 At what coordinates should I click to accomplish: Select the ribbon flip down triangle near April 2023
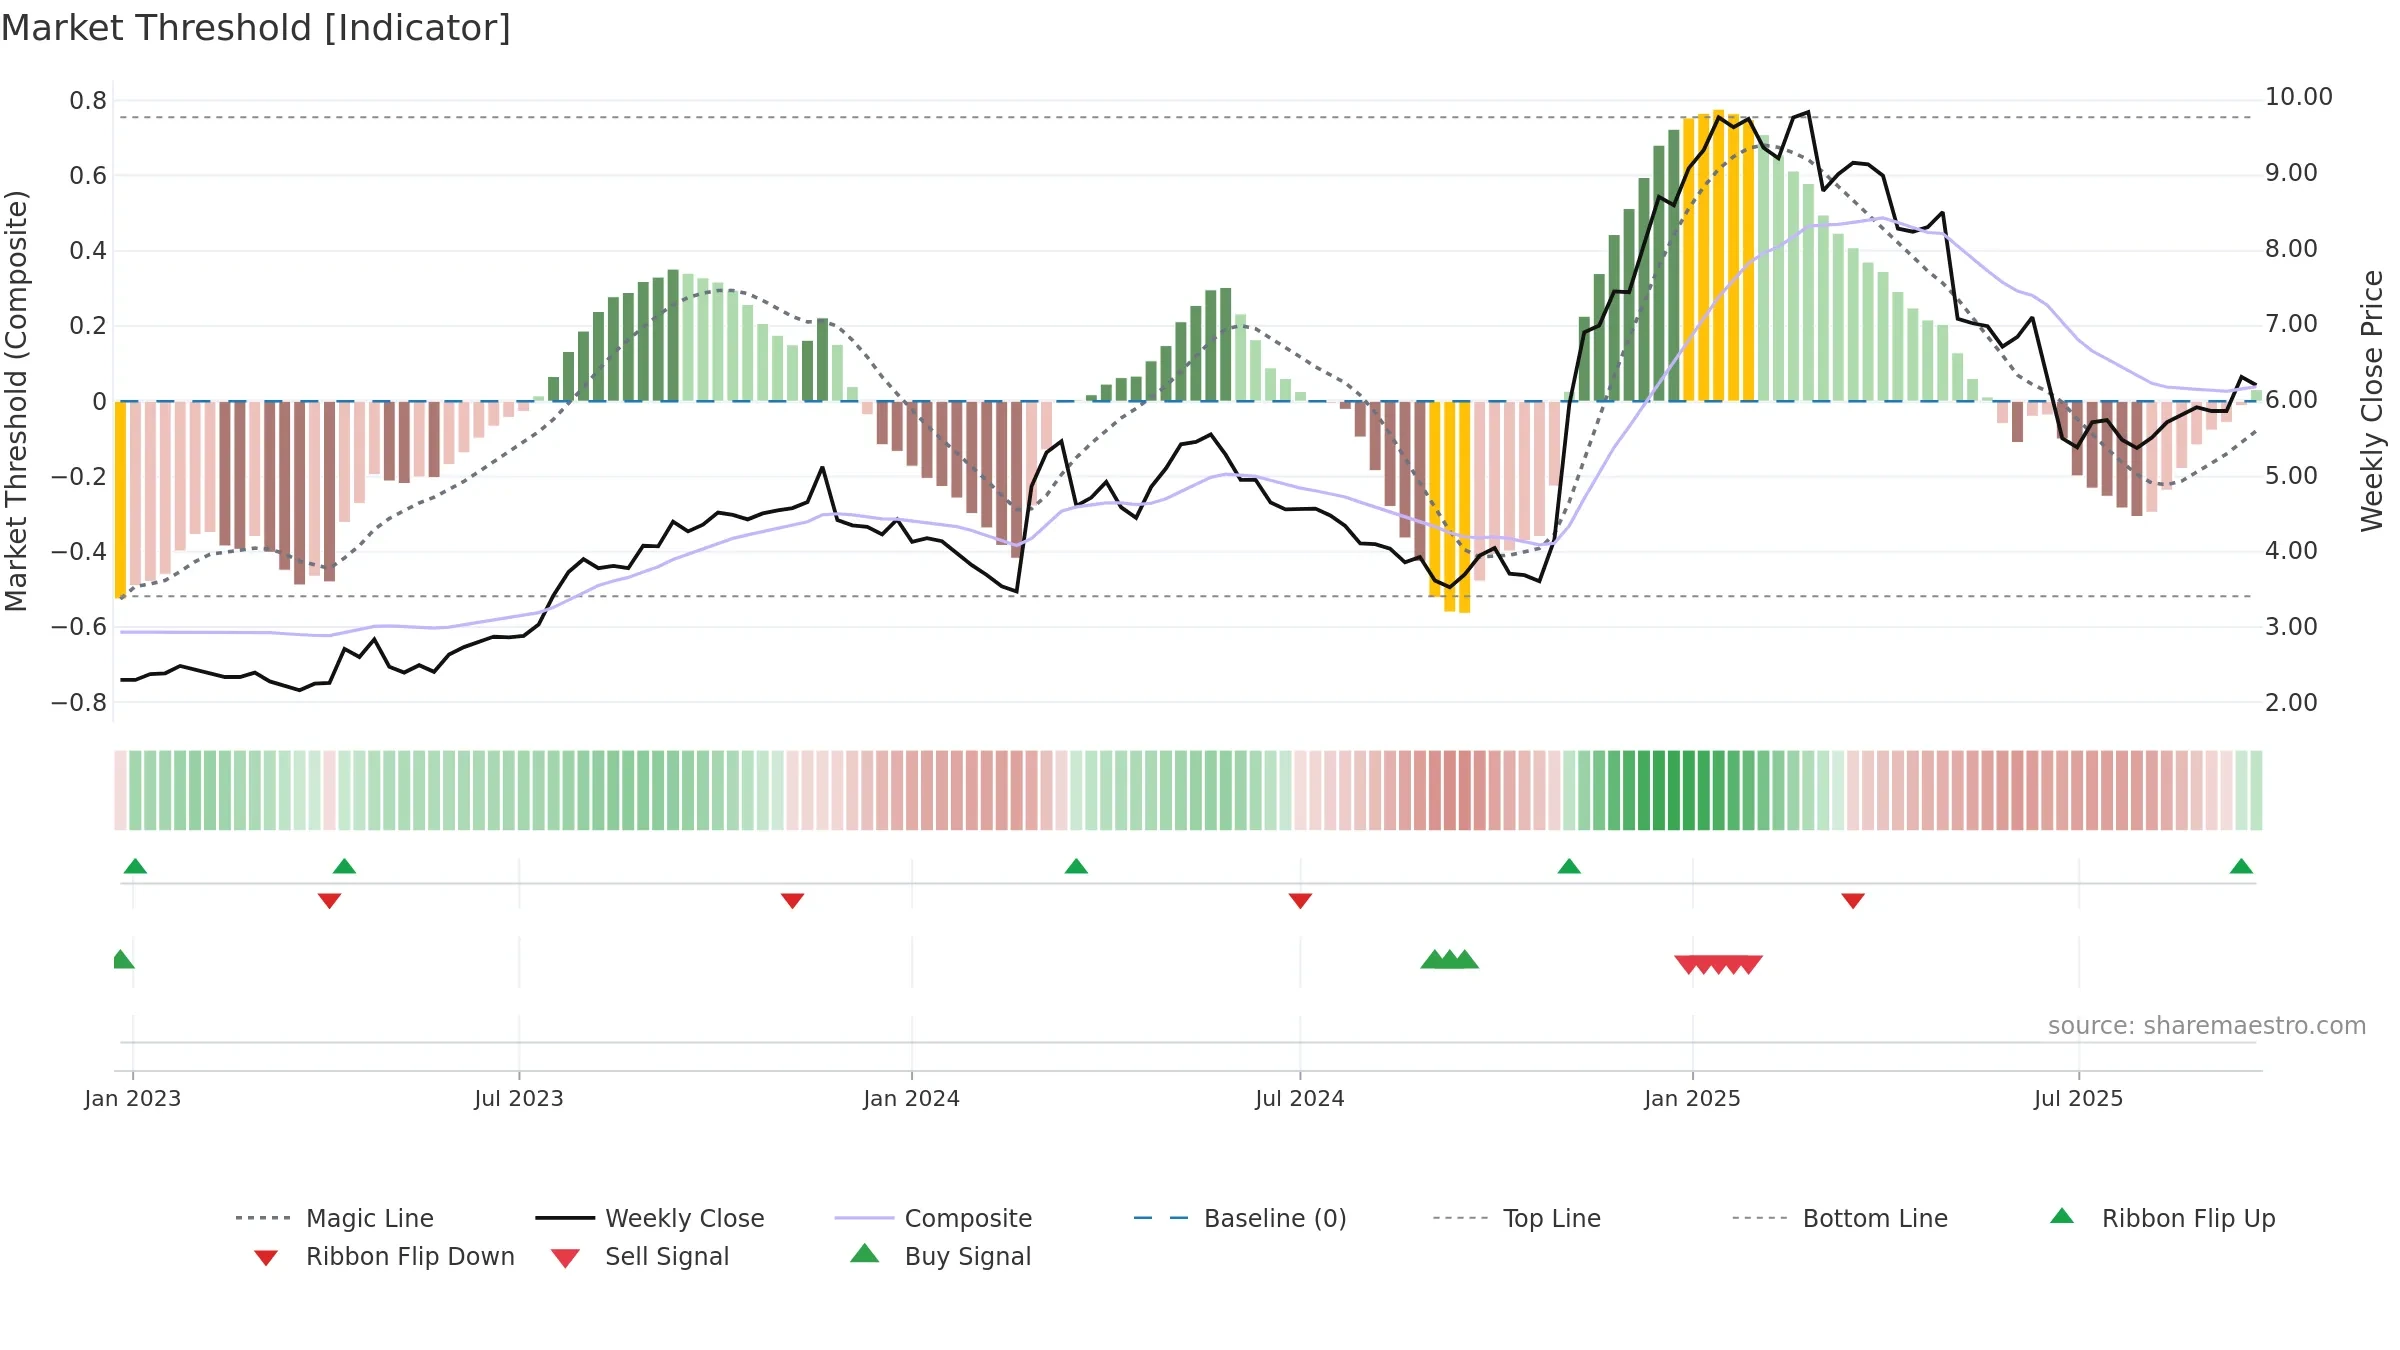(x=329, y=901)
